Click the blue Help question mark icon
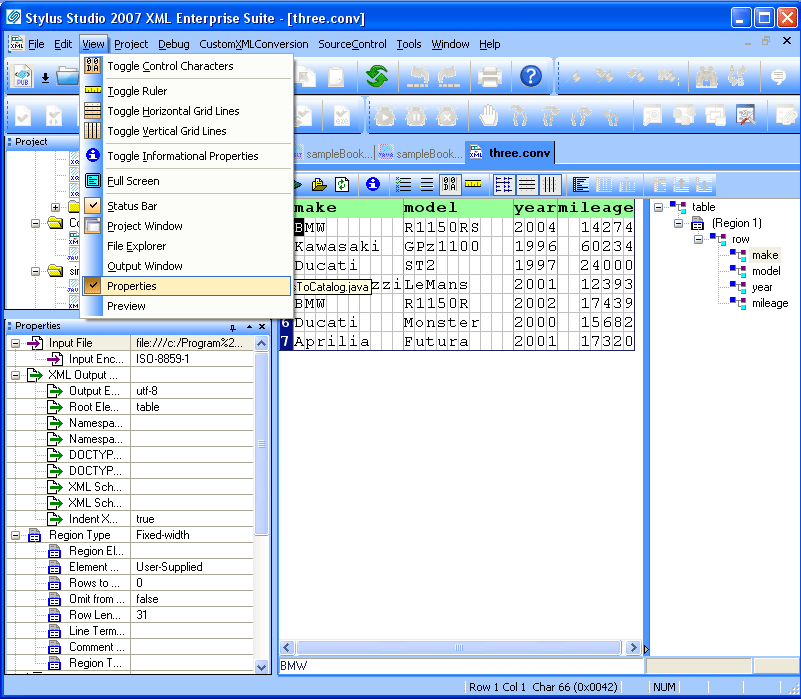801x699 pixels. 531,76
